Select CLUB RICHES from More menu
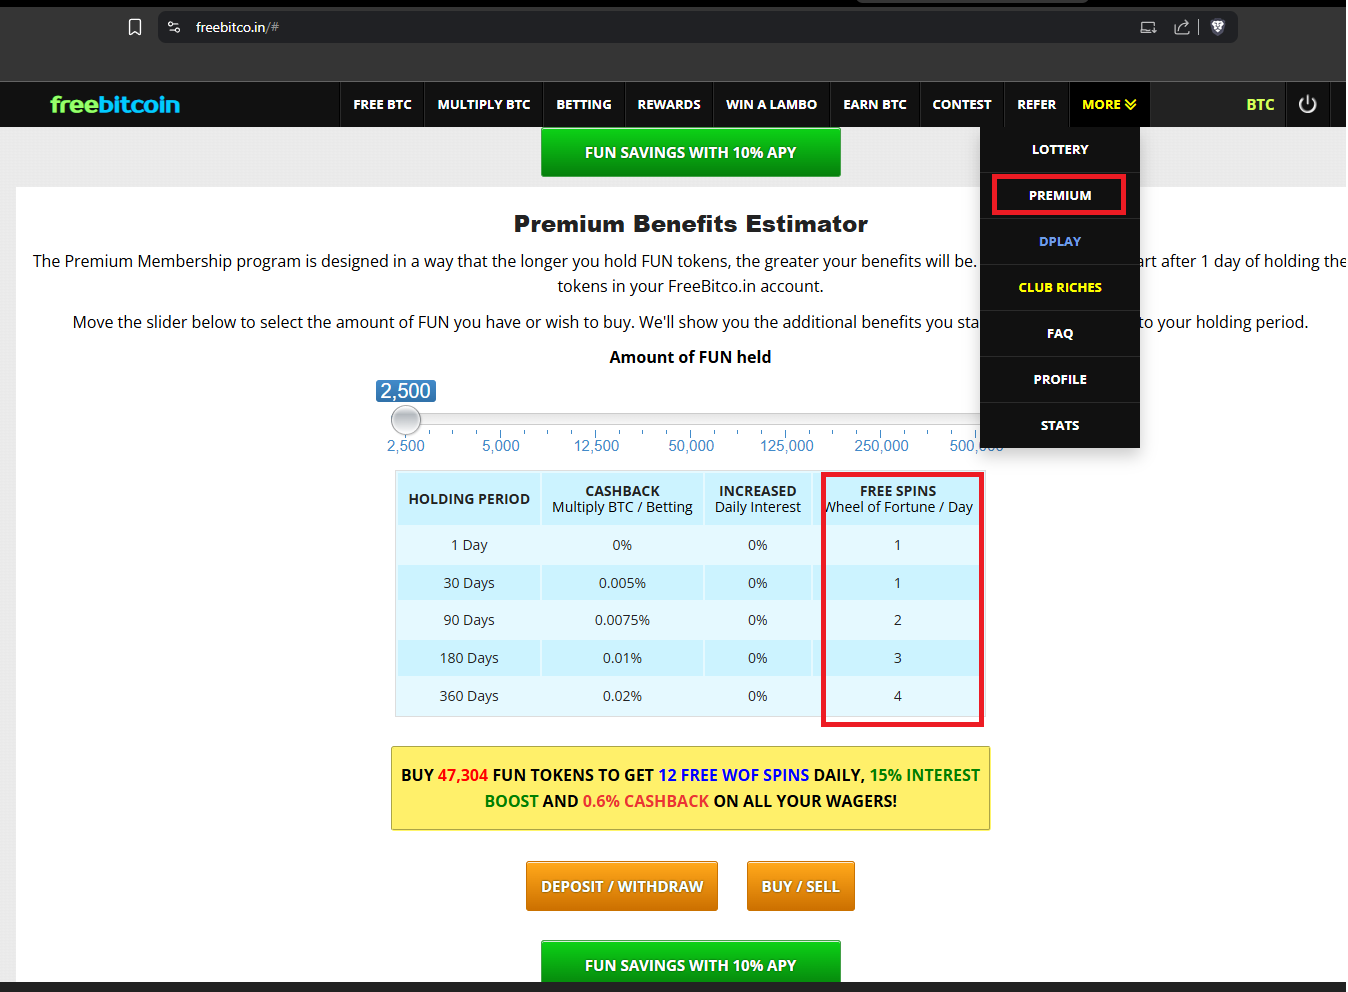The width and height of the screenshot is (1348, 992). [x=1060, y=287]
